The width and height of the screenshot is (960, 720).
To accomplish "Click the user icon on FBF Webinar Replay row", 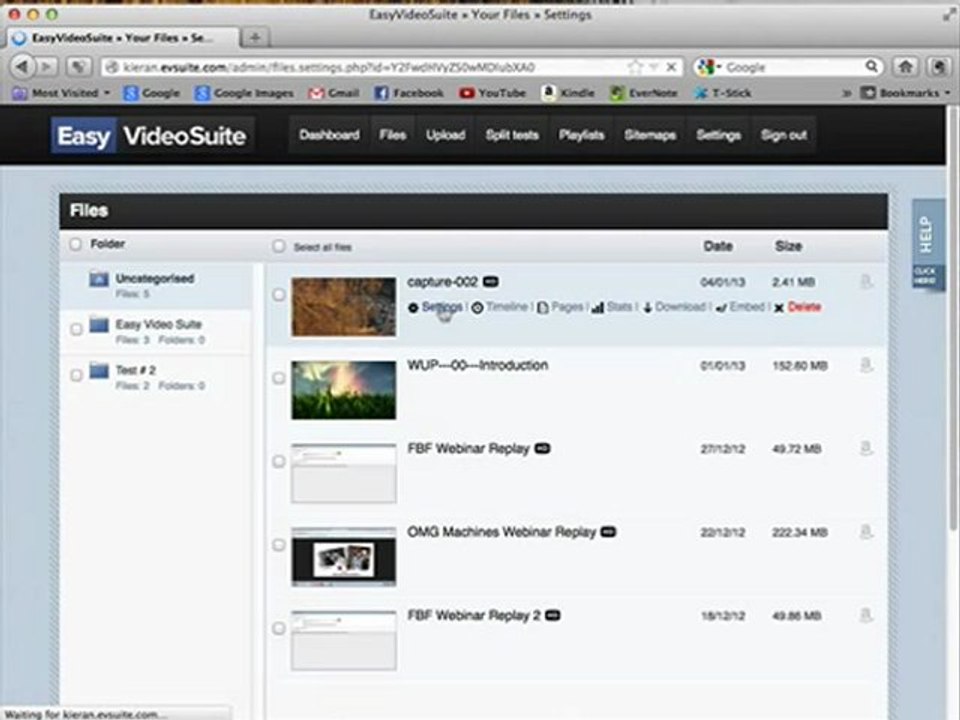I will [866, 449].
